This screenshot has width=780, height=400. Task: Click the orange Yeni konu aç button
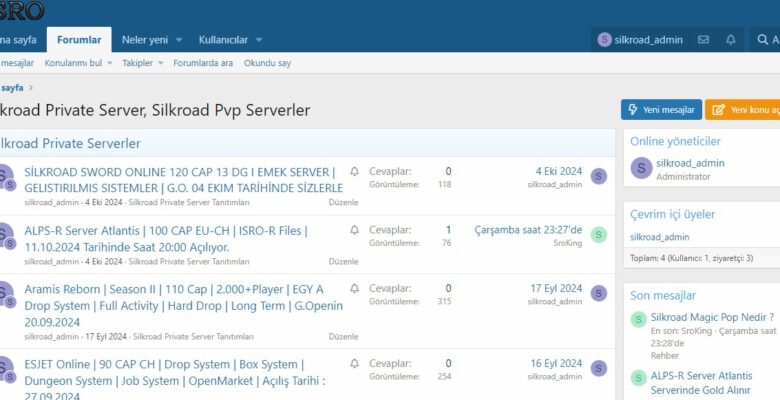[742, 110]
